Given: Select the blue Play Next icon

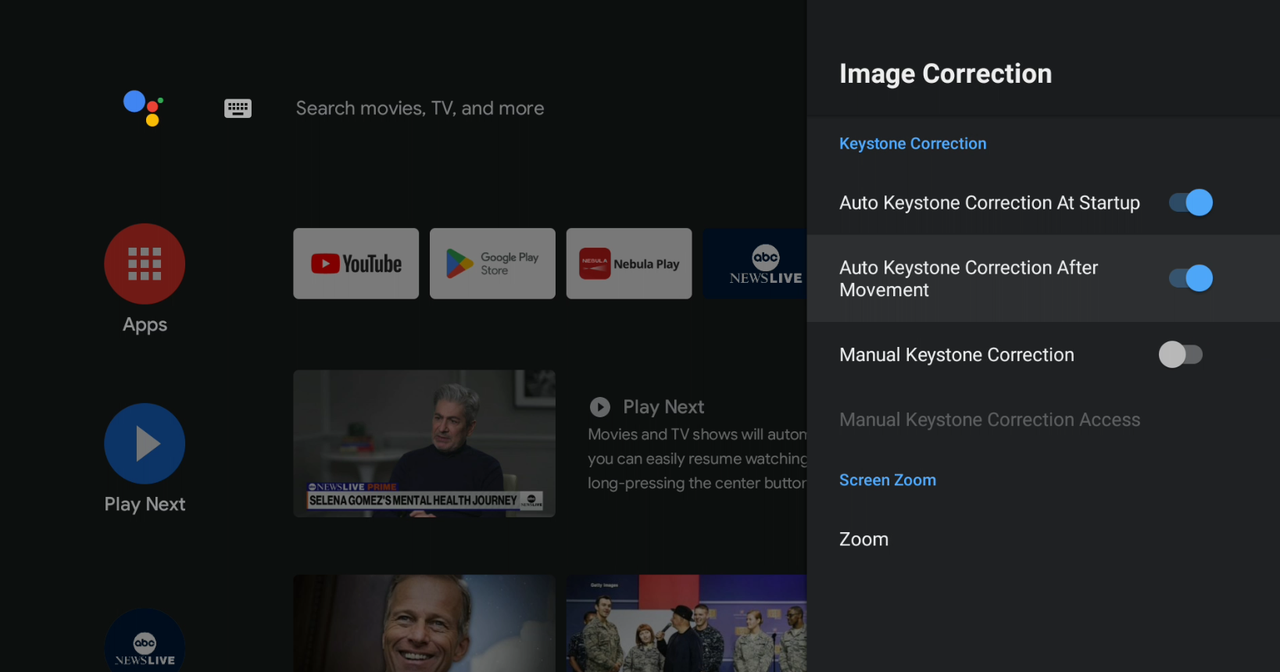Looking at the screenshot, I should coord(144,444).
